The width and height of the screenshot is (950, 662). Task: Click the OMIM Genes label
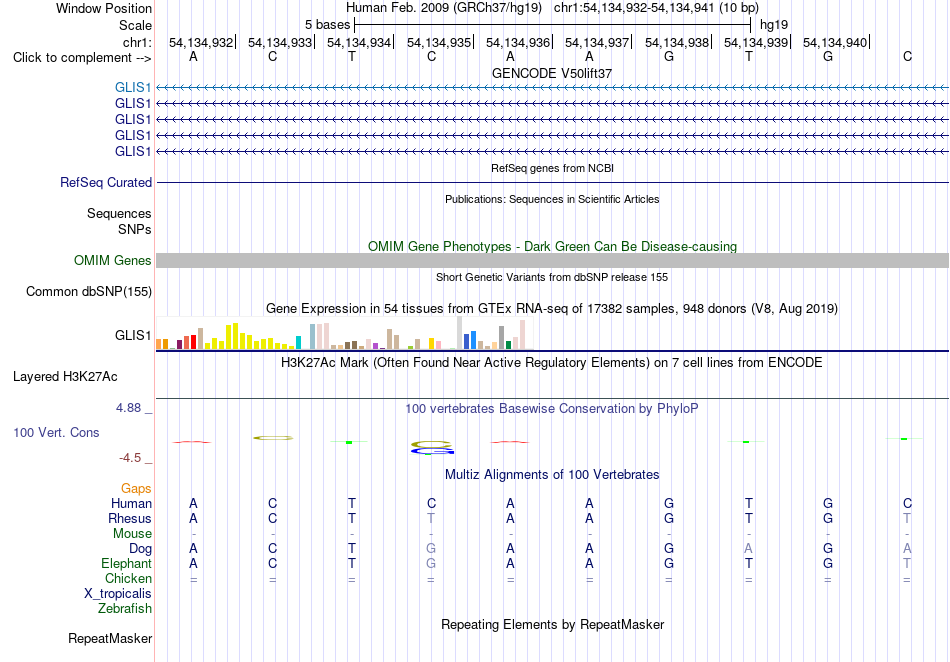[x=112, y=260]
